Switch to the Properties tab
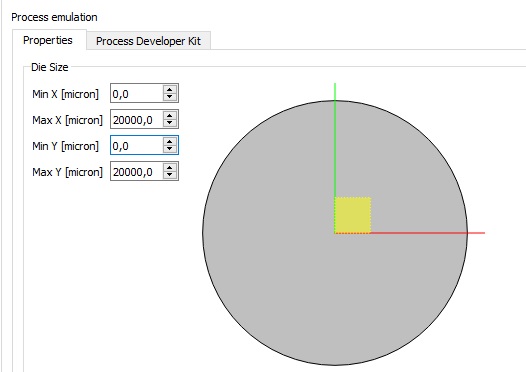This screenshot has width=526, height=372. pyautogui.click(x=49, y=40)
